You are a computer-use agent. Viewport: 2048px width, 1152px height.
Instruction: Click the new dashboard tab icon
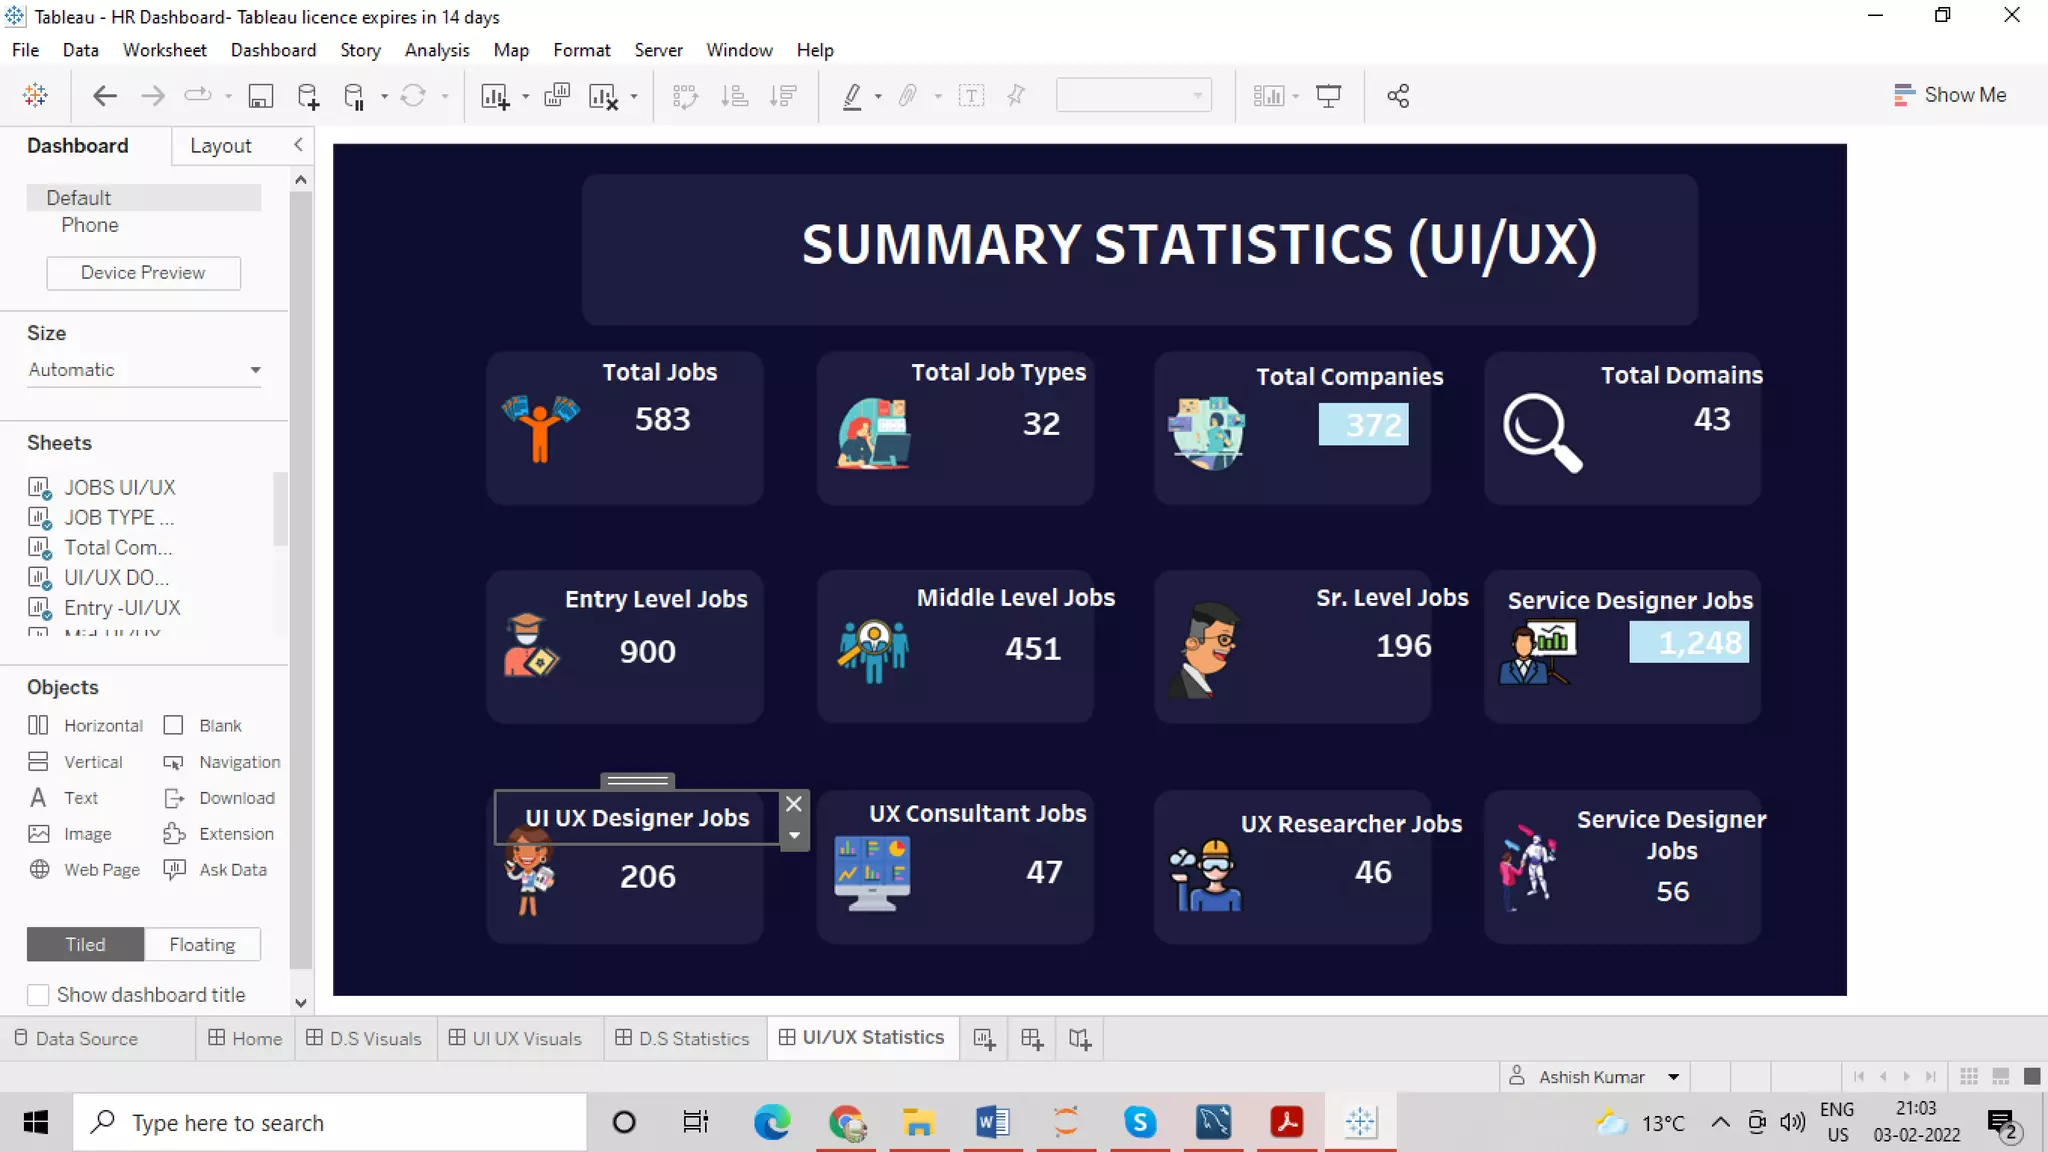pyautogui.click(x=1032, y=1039)
